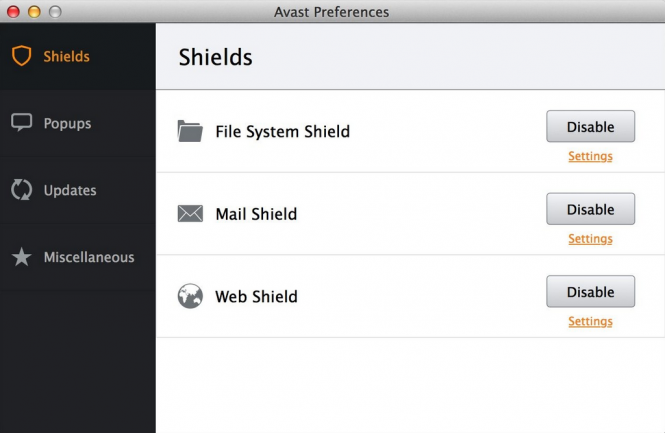Open Mail Shield Settings link

[x=590, y=239]
